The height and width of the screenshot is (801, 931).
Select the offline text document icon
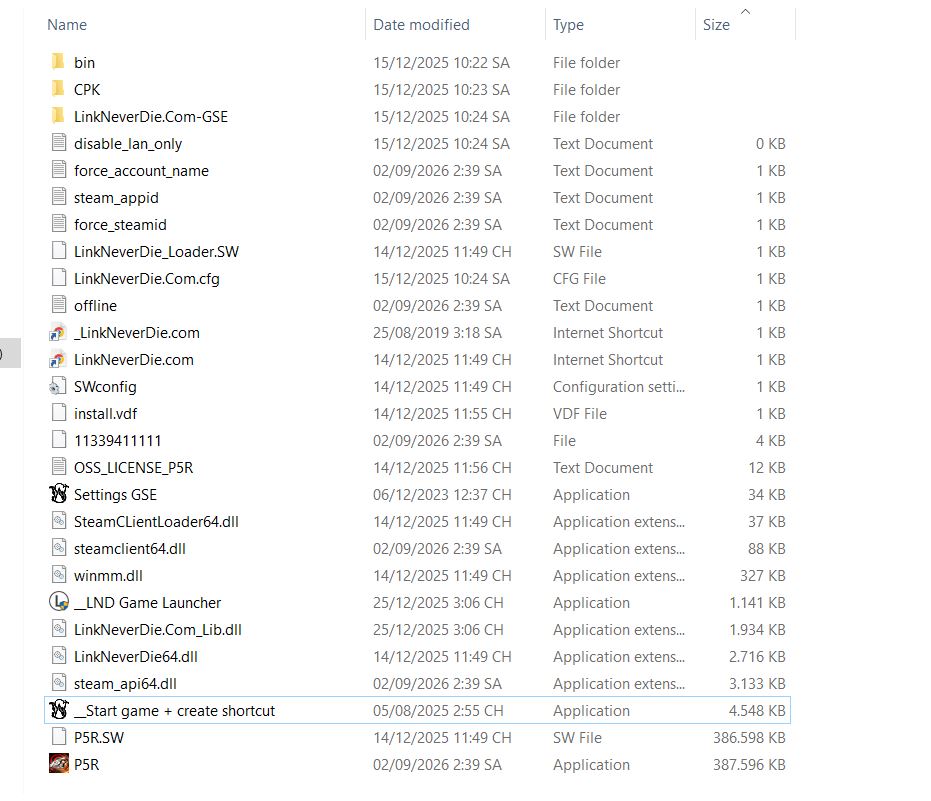click(x=58, y=305)
